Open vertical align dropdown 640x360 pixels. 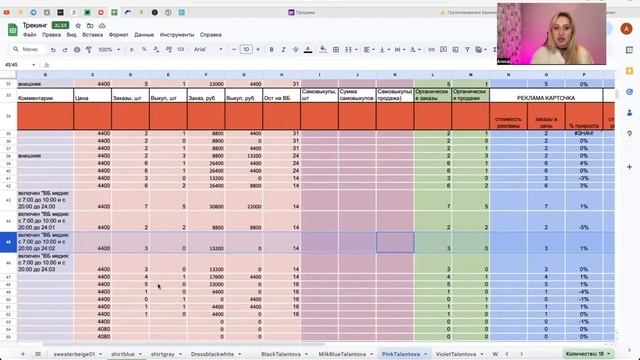[384, 49]
